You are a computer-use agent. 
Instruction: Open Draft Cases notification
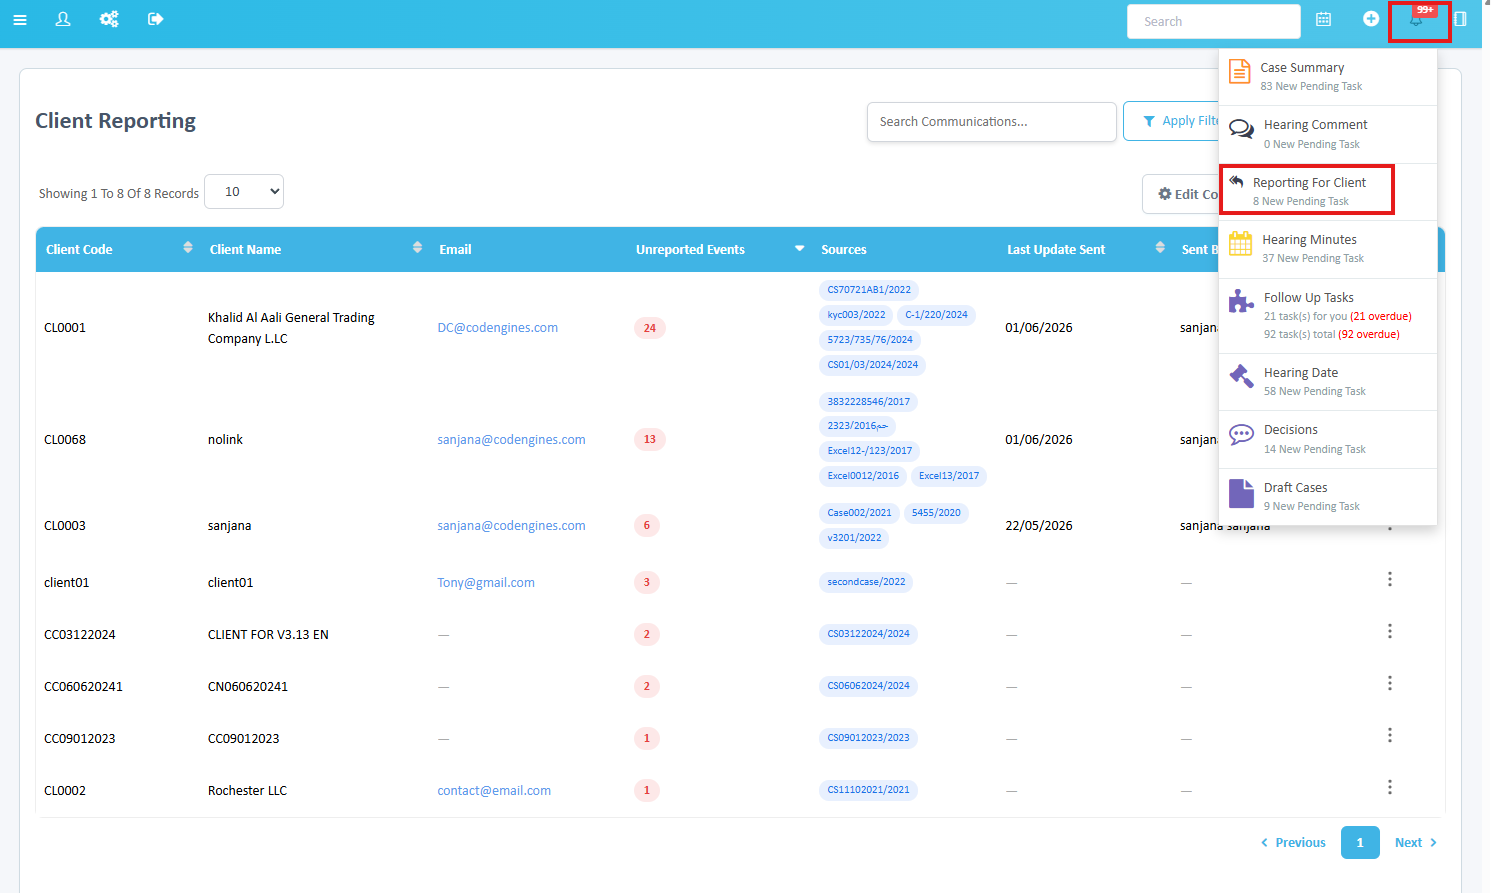coord(1328,496)
